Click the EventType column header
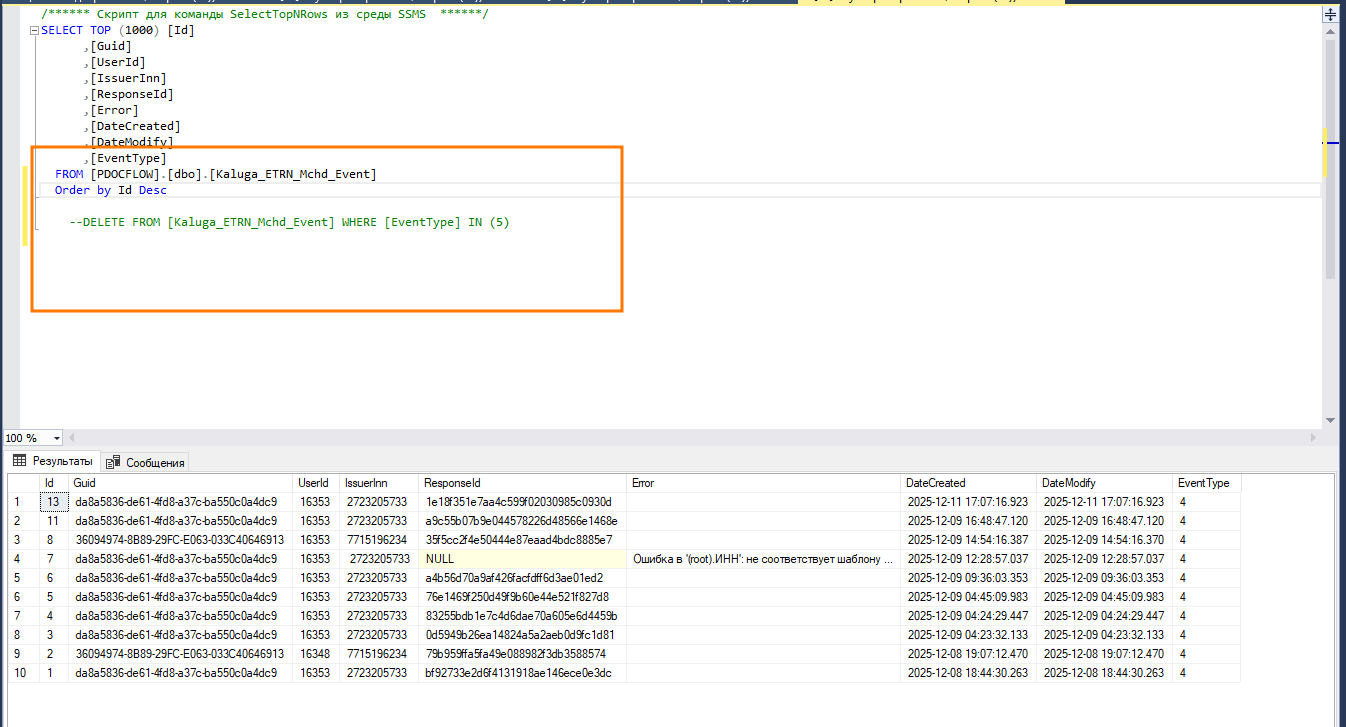 coord(1205,483)
